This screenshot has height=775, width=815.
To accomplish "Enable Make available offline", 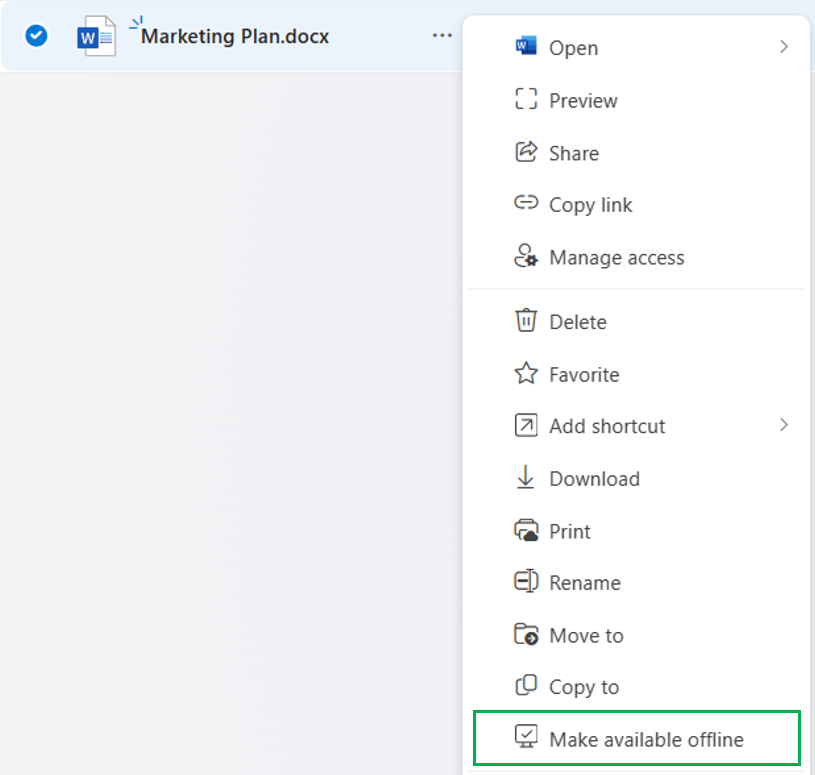I will (646, 739).
